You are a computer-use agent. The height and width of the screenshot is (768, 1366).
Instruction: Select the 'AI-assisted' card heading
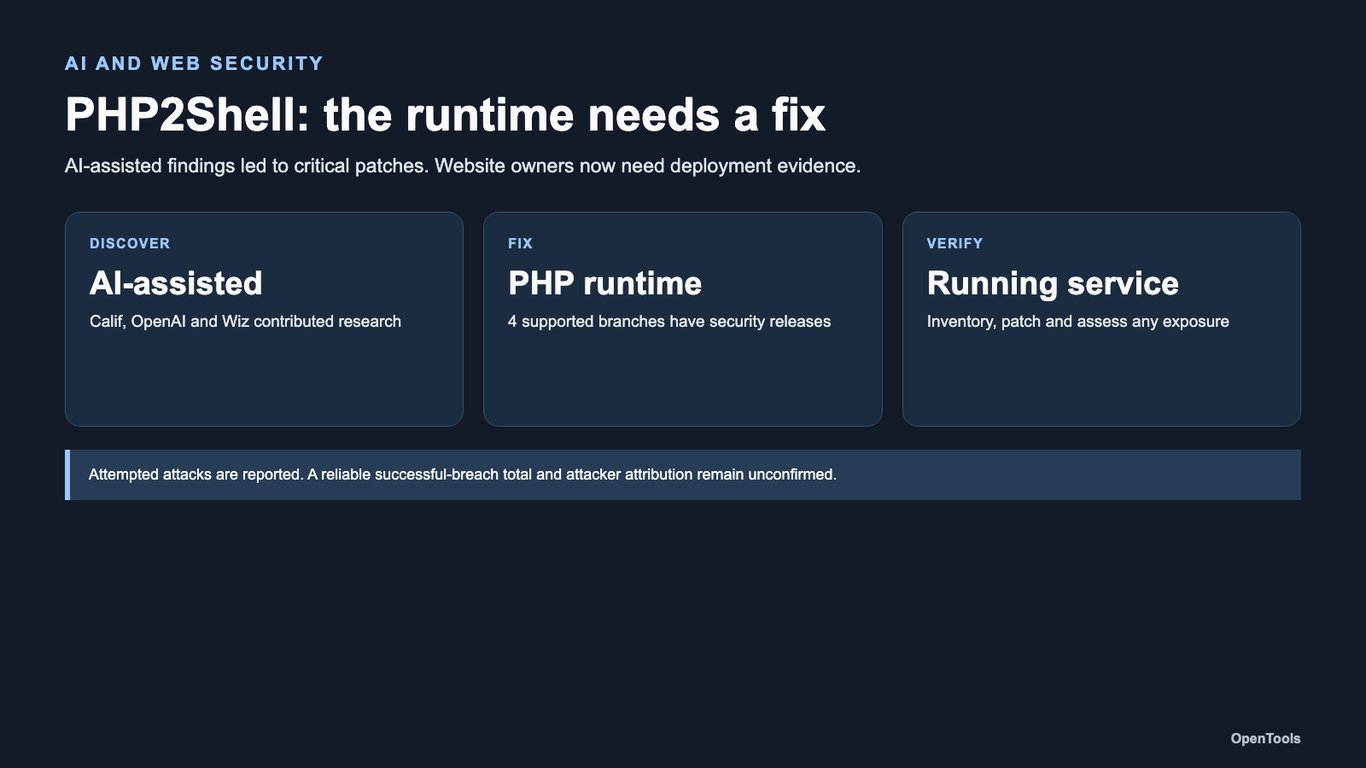176,283
